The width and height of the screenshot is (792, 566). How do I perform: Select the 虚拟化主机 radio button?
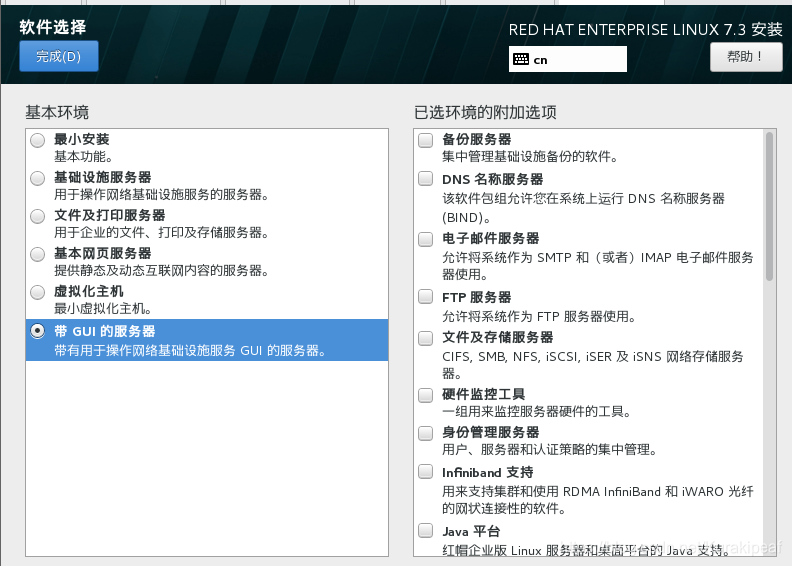point(37,292)
